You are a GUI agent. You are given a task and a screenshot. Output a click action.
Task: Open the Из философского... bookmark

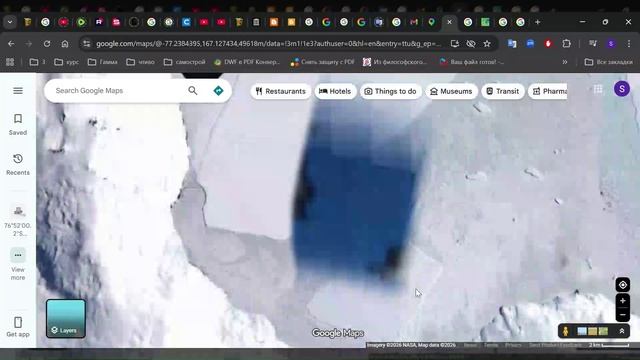tap(395, 62)
